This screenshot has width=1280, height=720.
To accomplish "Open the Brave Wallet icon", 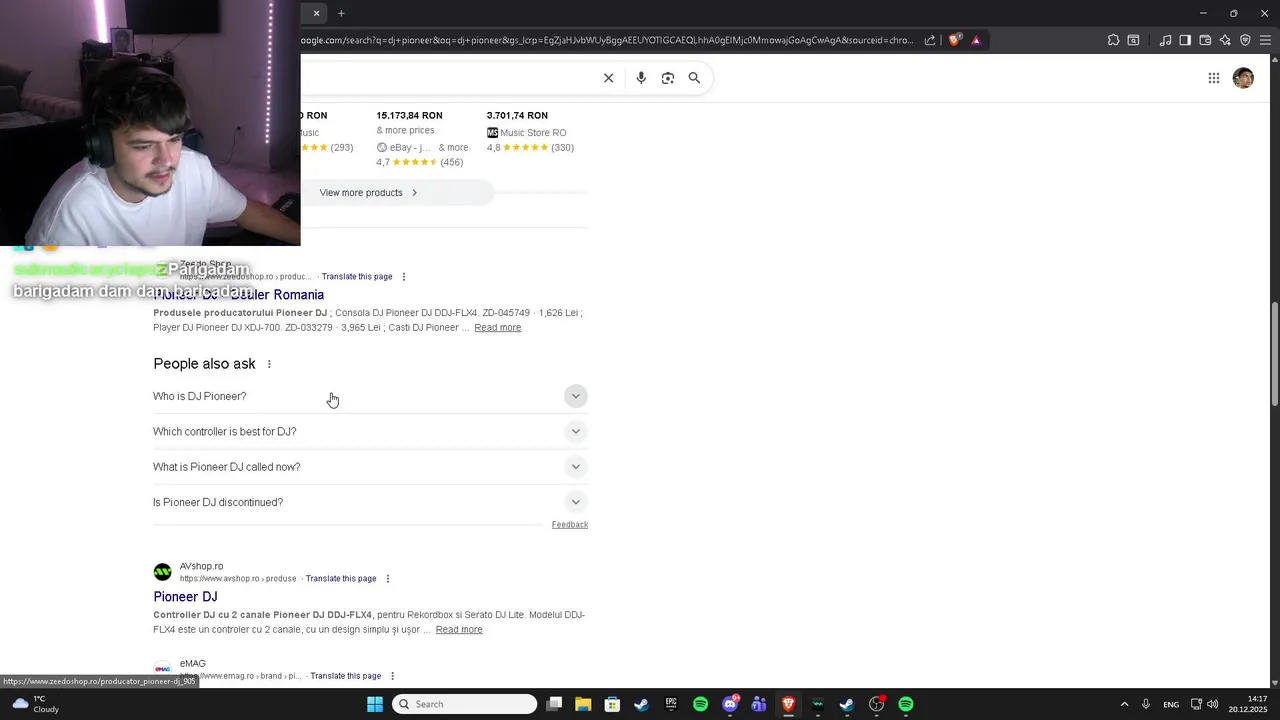I will [1205, 40].
